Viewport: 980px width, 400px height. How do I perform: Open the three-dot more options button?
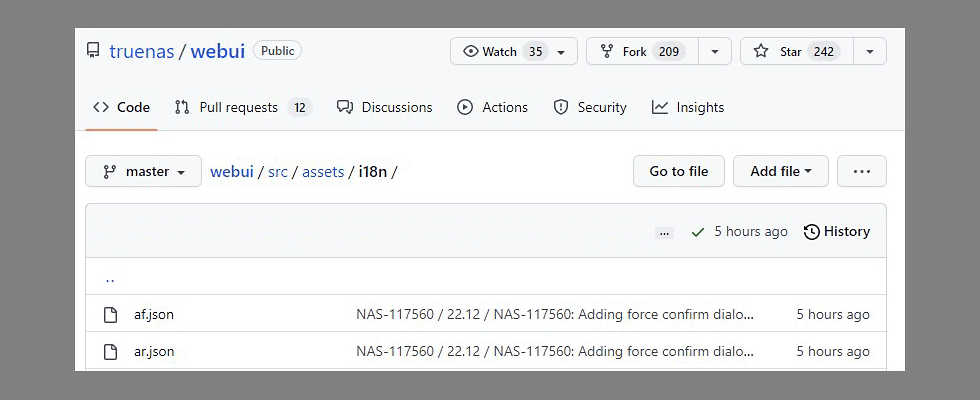tap(861, 171)
